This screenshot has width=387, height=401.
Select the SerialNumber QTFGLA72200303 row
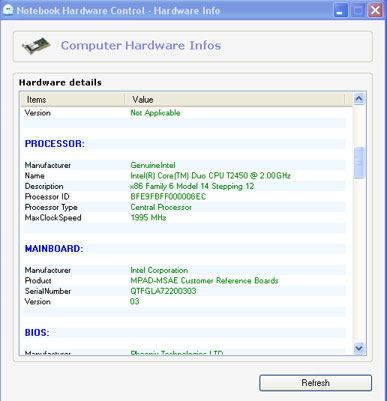coord(184,291)
